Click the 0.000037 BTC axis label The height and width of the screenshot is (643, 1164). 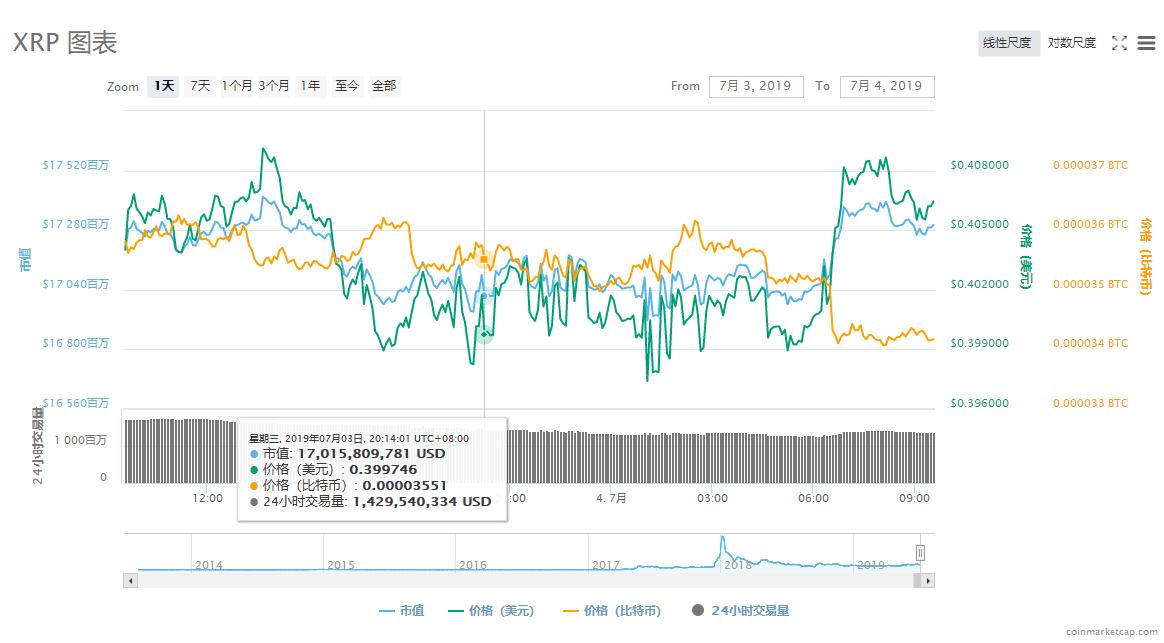click(1090, 165)
